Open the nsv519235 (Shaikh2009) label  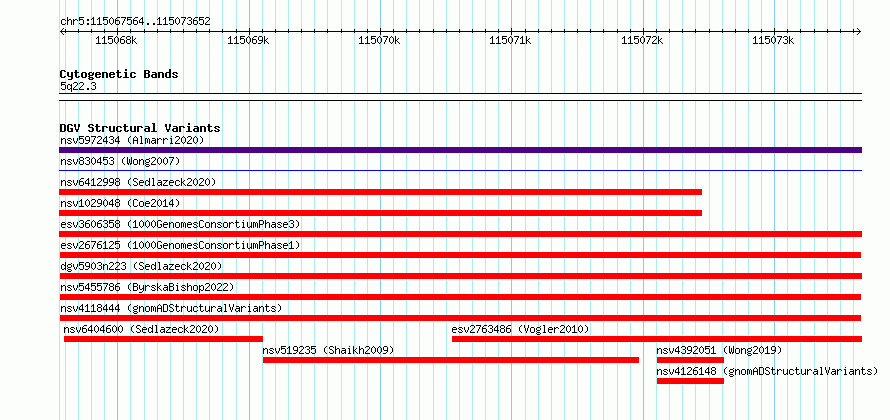[x=328, y=350]
